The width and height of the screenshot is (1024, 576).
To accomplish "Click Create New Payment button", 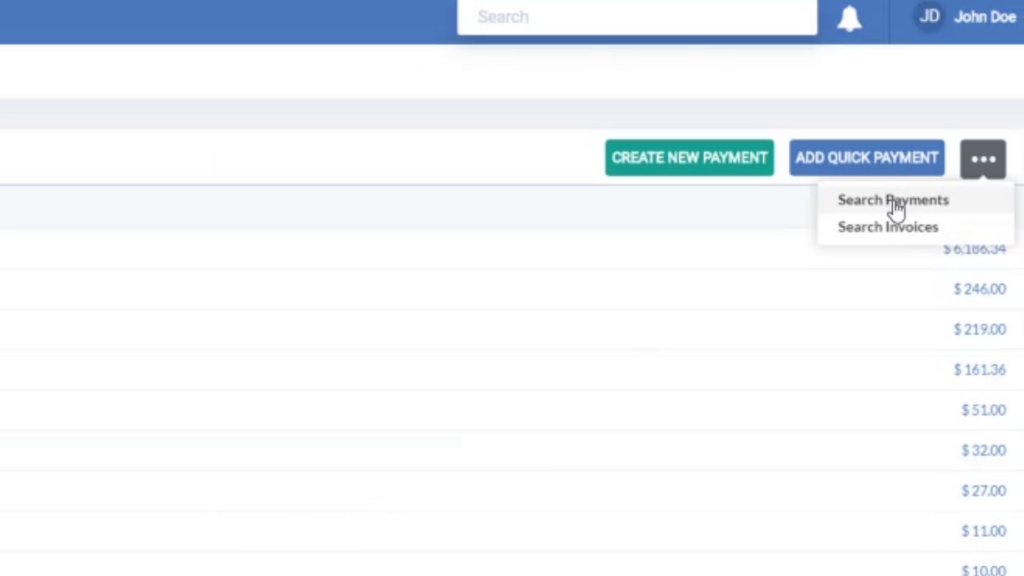I will point(690,157).
